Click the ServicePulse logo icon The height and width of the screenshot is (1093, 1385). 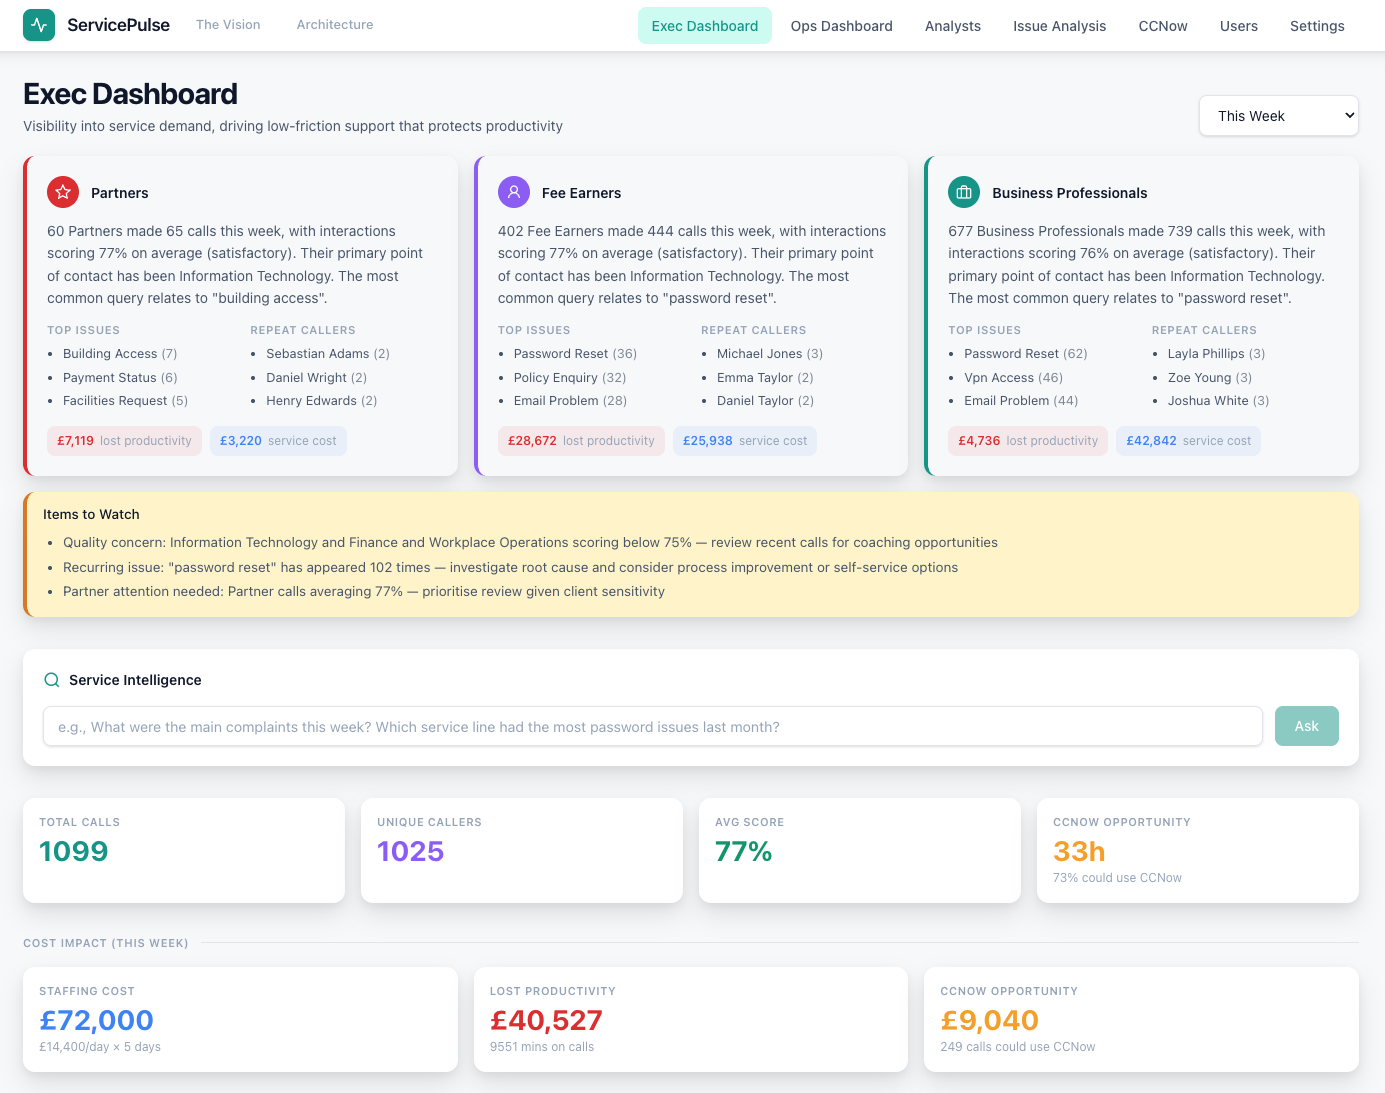pos(39,25)
